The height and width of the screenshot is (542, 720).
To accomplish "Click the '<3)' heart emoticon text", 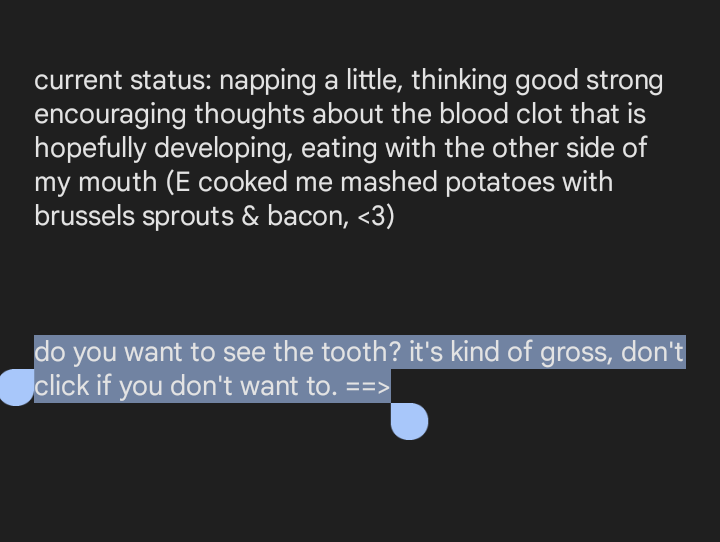I will coord(376,216).
